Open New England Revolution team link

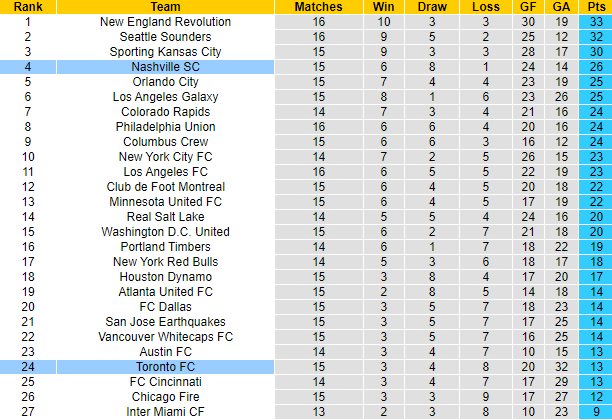165,21
